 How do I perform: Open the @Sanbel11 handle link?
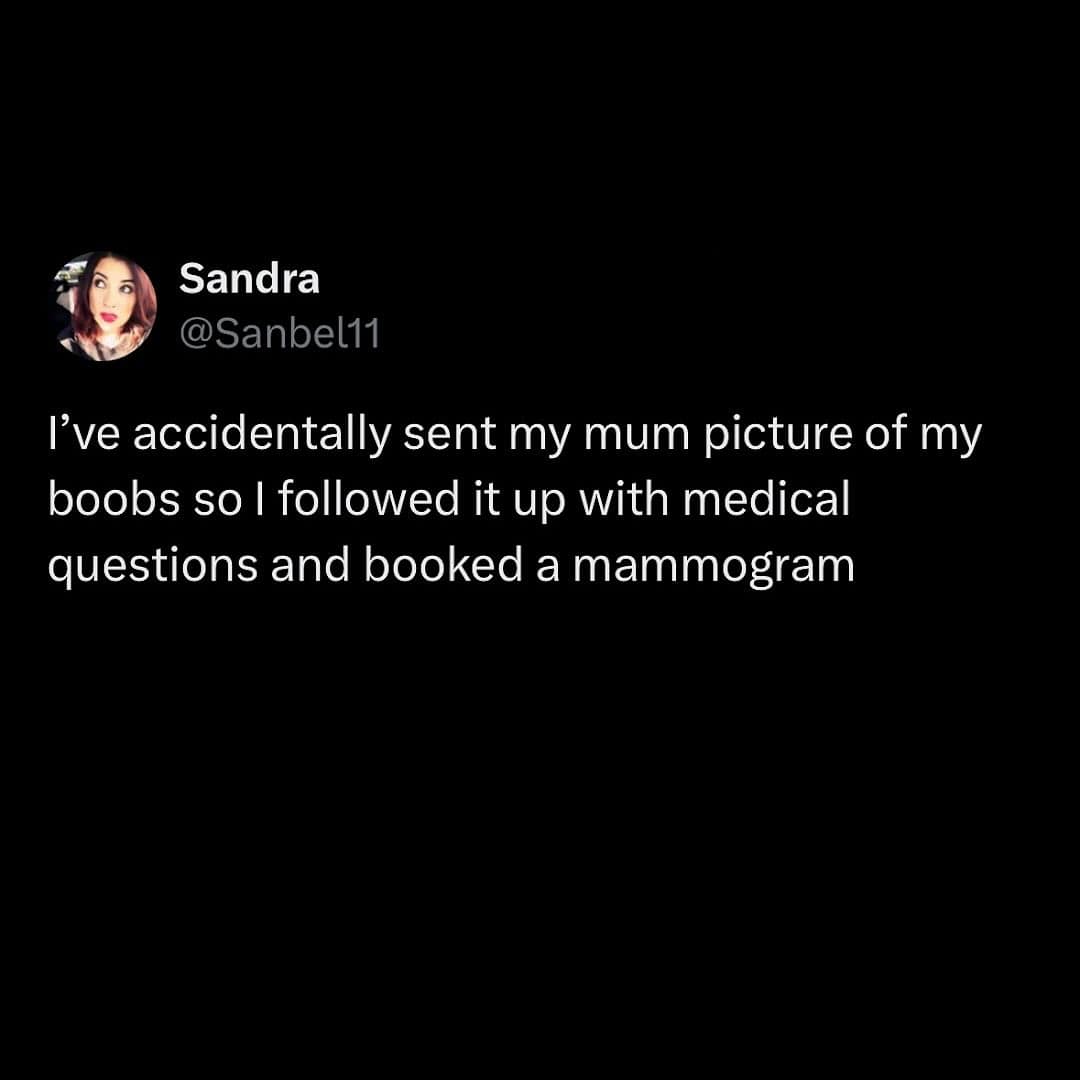(x=279, y=334)
